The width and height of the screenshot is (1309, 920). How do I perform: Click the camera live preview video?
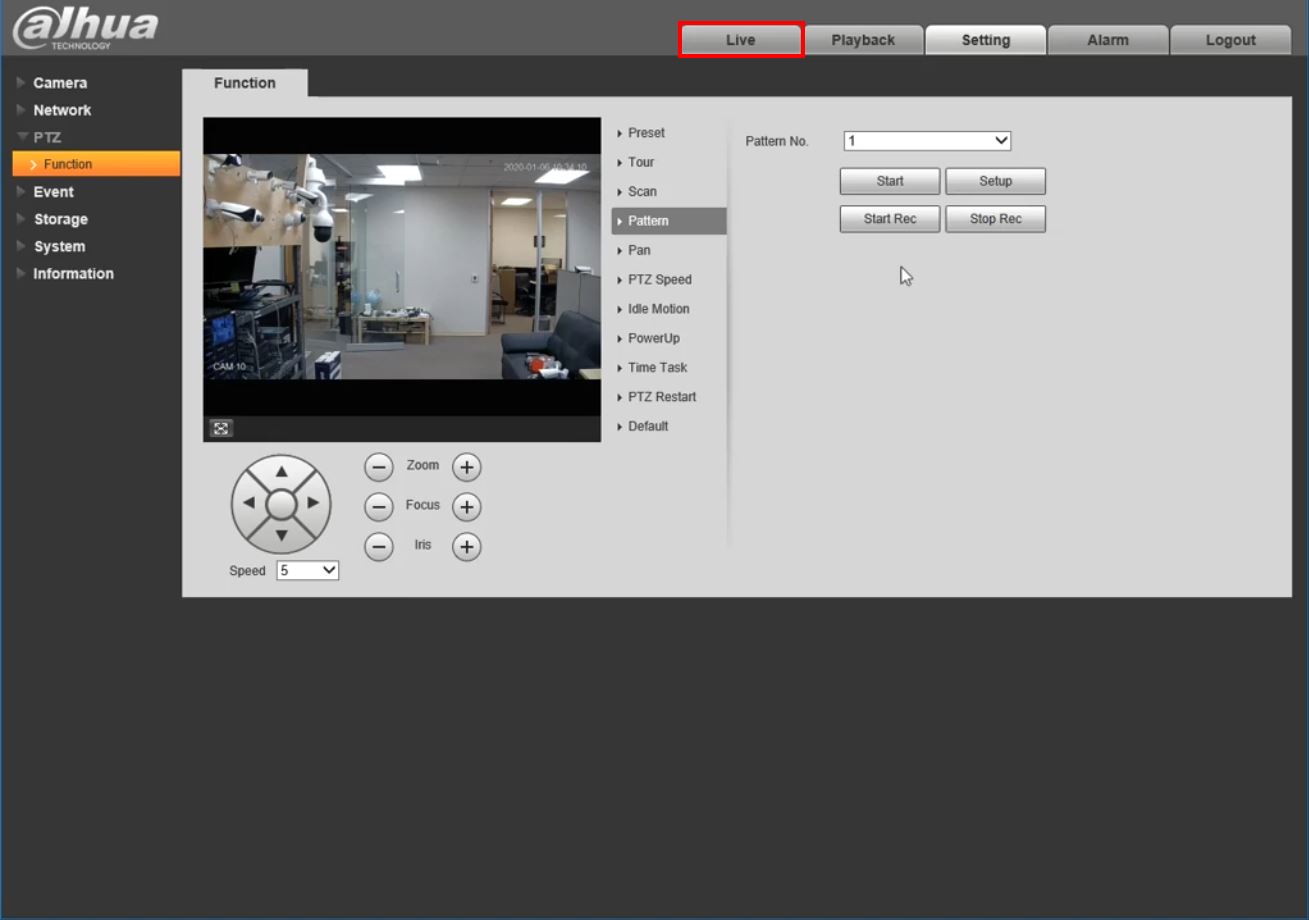402,267
